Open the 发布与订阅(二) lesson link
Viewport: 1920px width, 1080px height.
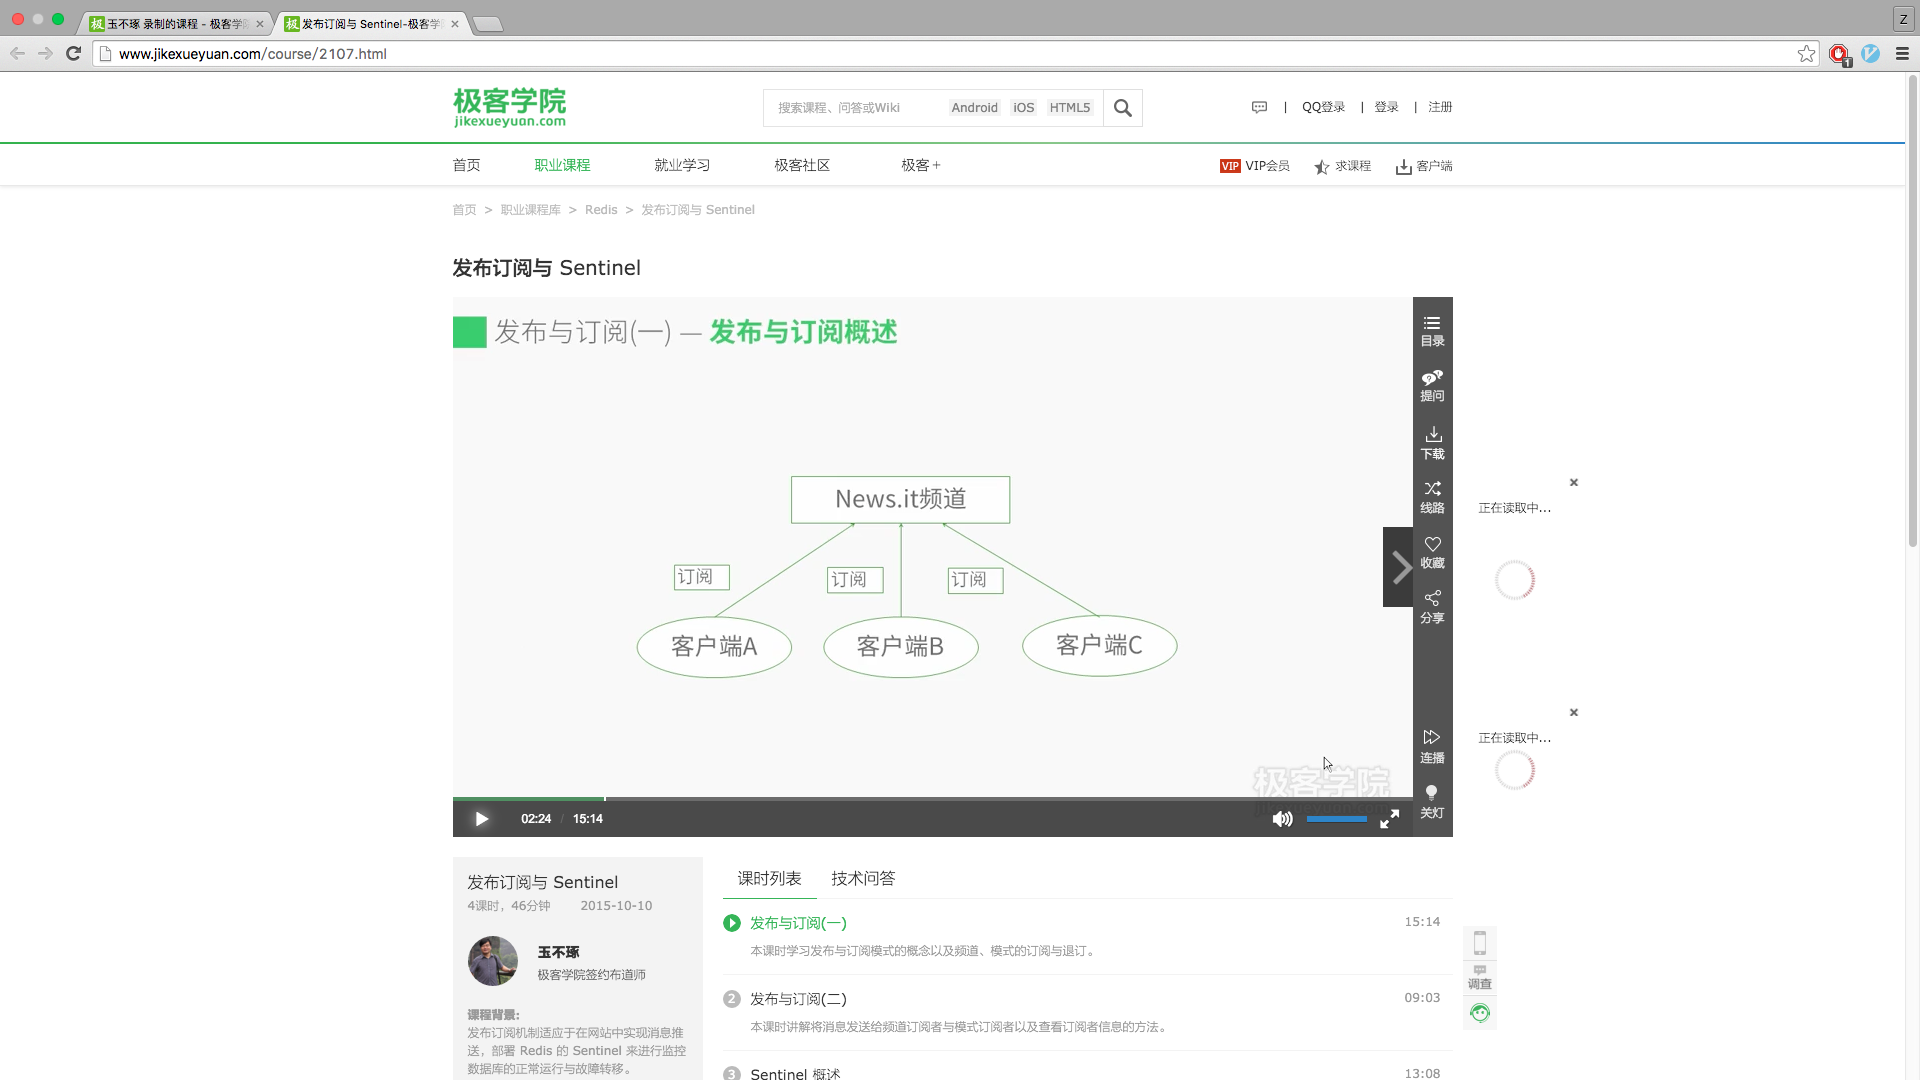798,999
